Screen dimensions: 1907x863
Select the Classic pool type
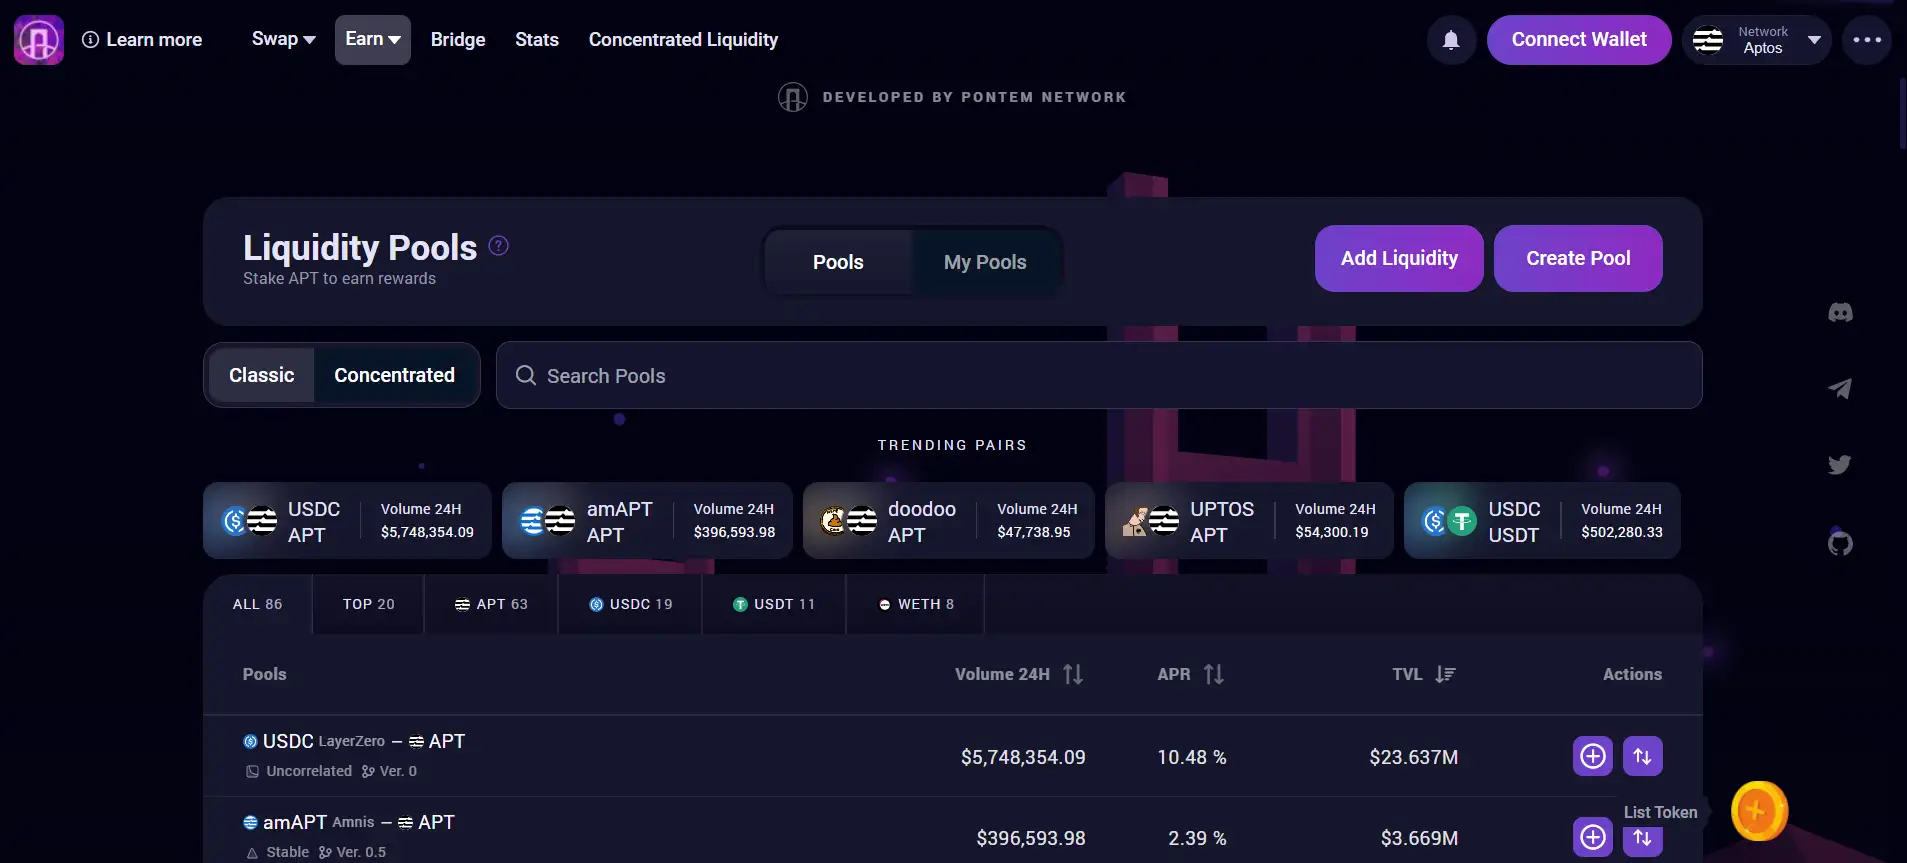[261, 375]
